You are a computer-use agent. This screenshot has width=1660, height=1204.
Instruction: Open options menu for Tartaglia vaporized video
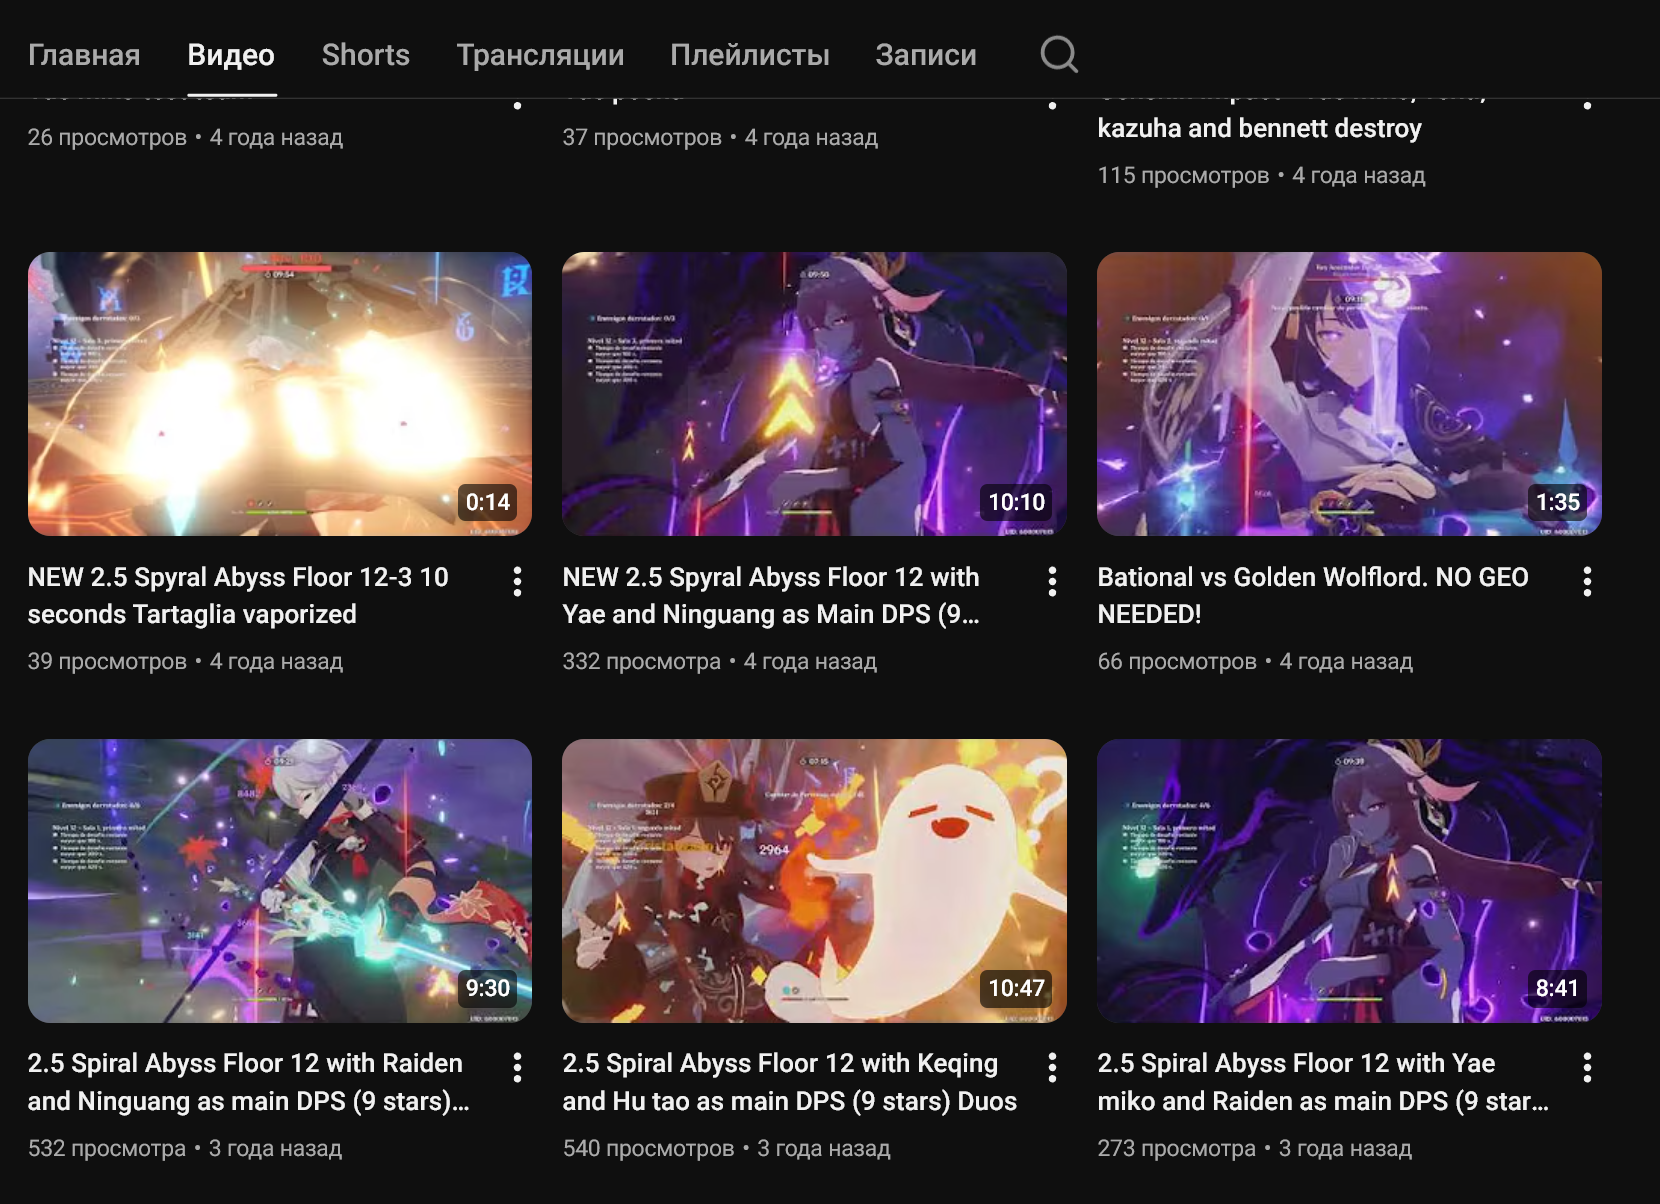coord(517,582)
